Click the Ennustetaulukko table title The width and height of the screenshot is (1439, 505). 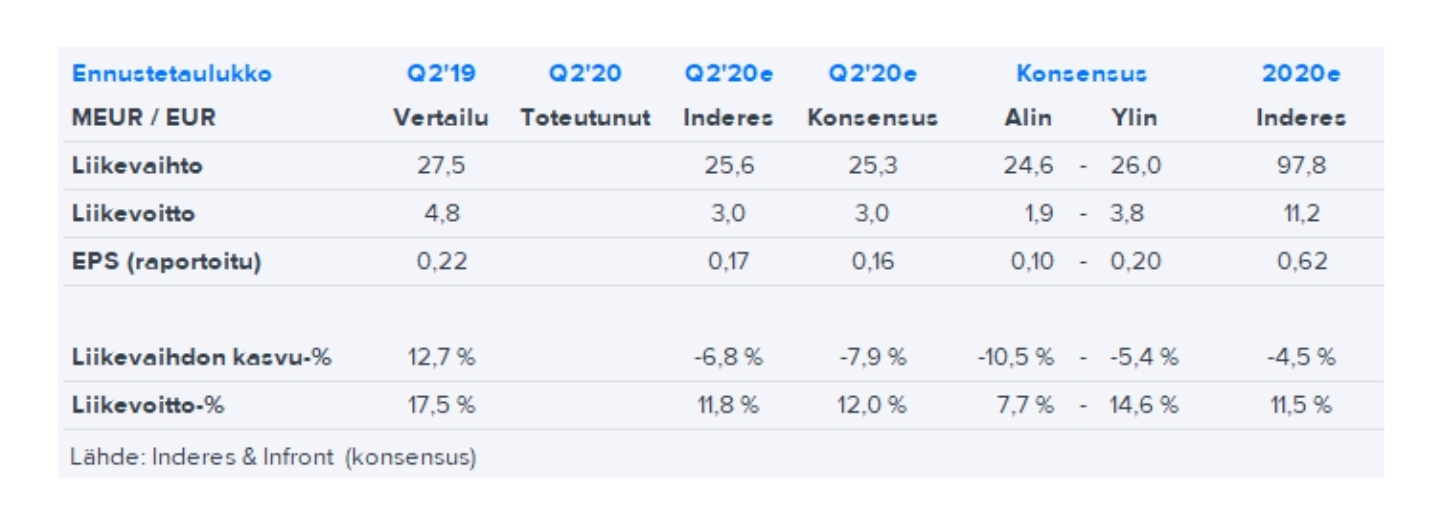pos(171,74)
